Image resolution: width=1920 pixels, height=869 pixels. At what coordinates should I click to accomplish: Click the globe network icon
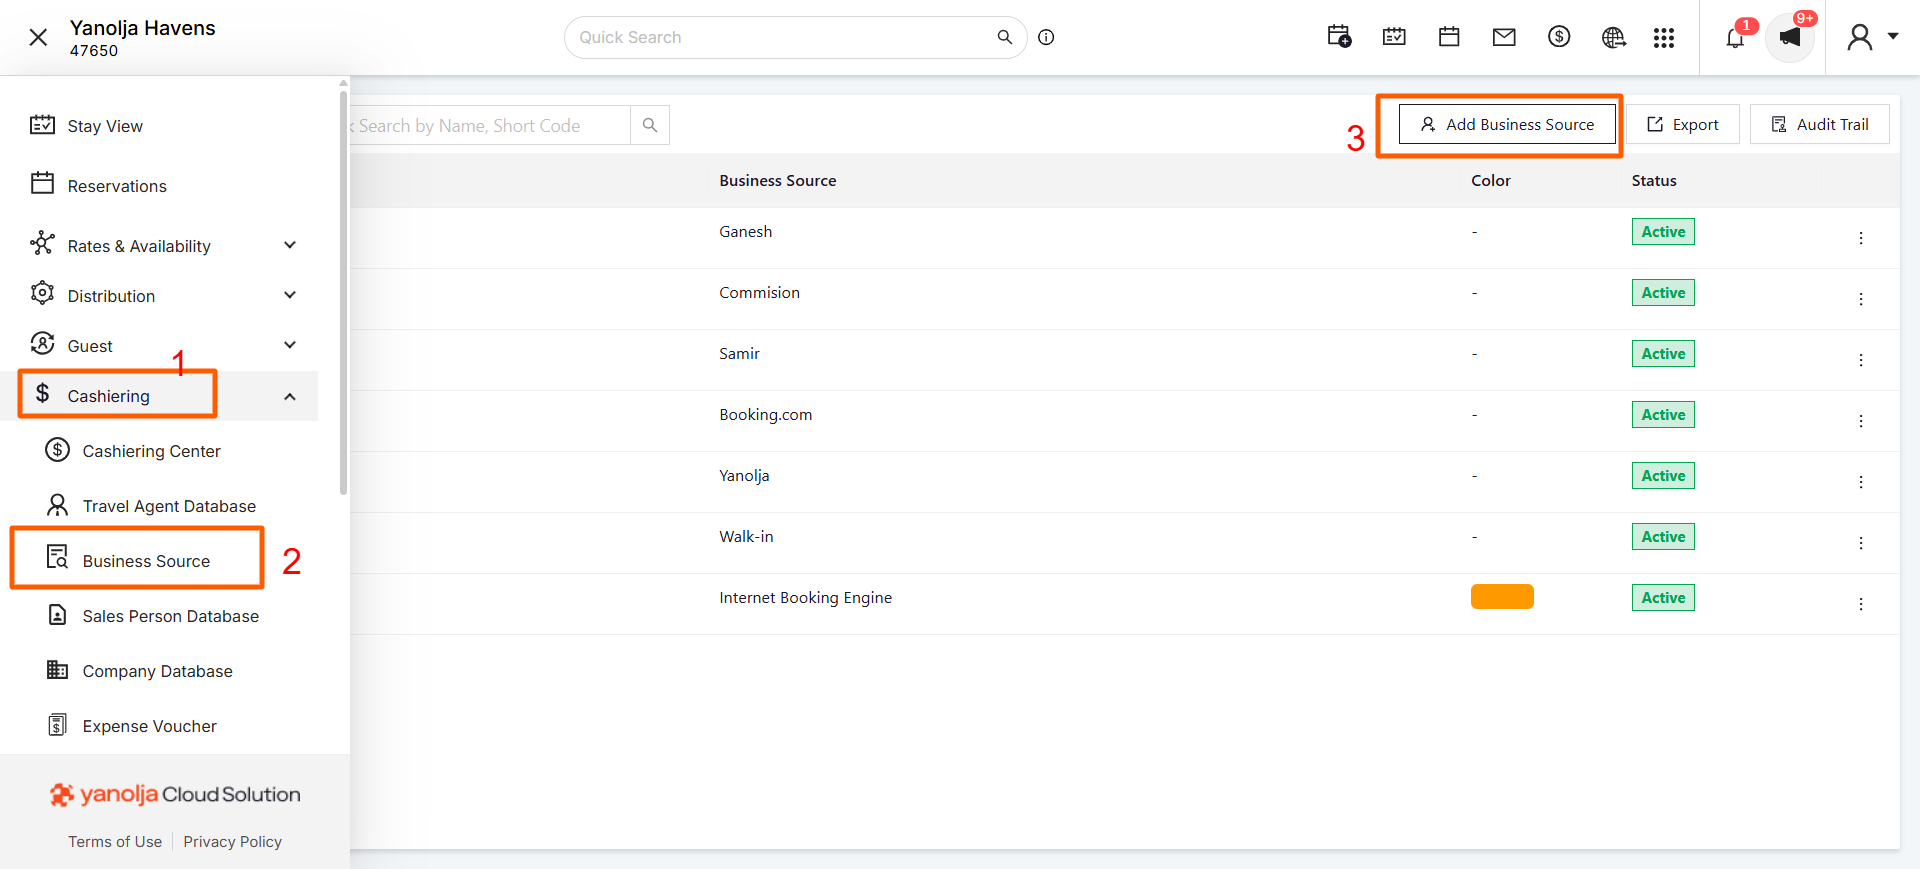(1613, 37)
